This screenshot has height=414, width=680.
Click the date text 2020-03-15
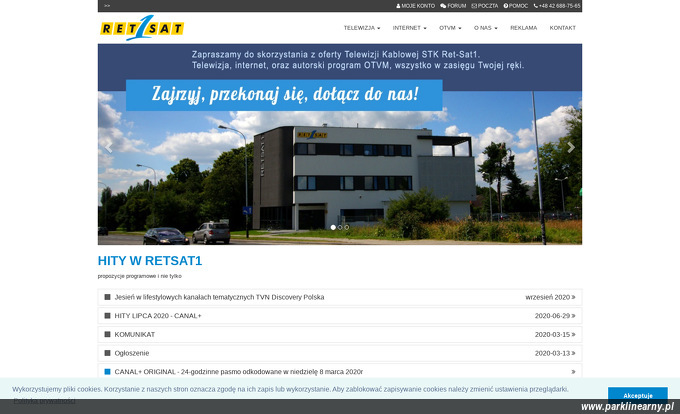click(552, 335)
